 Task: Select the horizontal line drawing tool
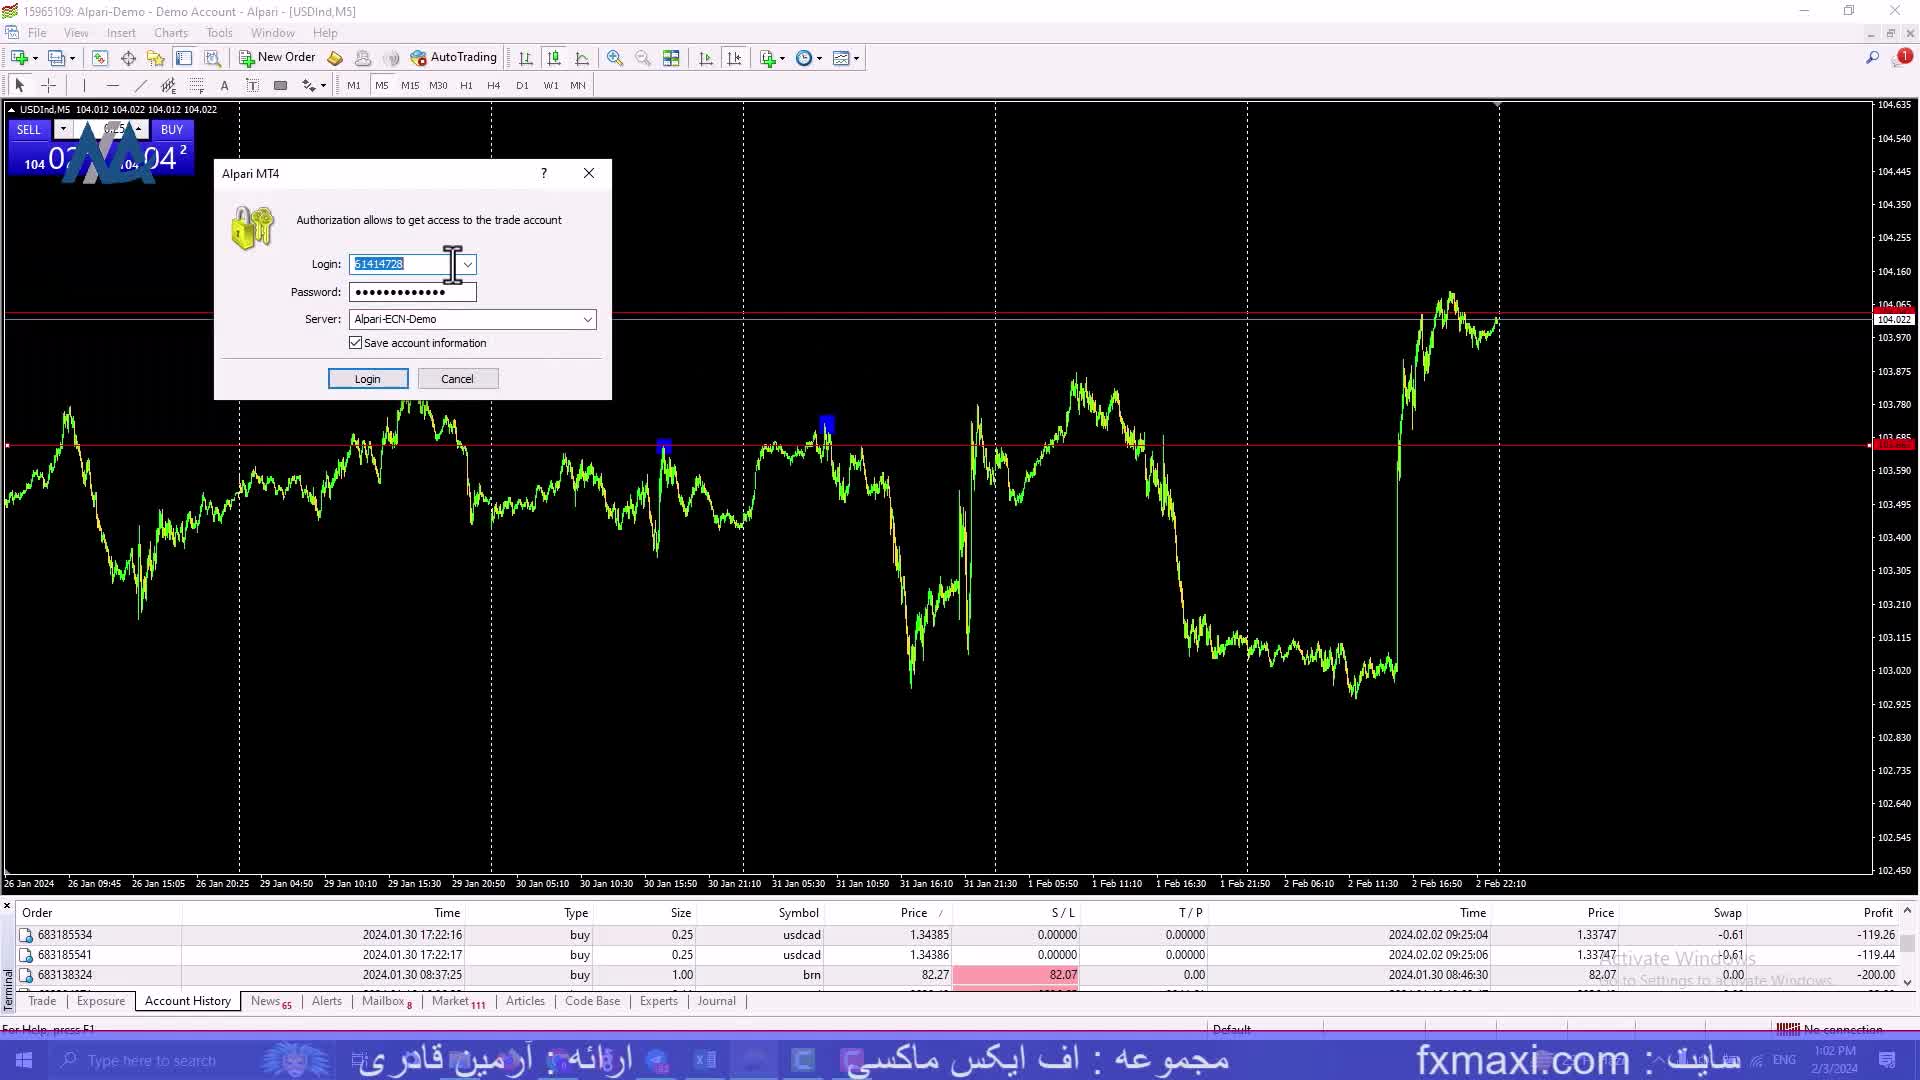click(112, 86)
